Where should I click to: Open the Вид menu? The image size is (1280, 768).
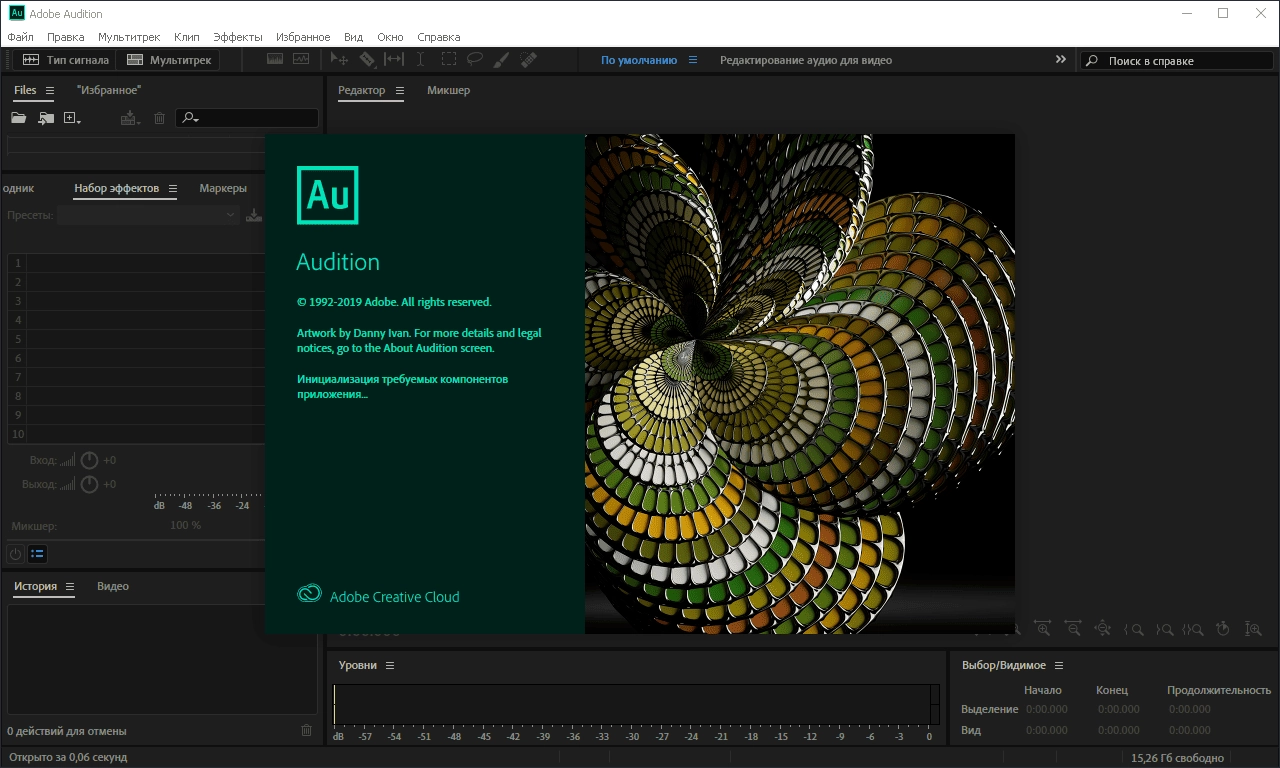(x=353, y=37)
